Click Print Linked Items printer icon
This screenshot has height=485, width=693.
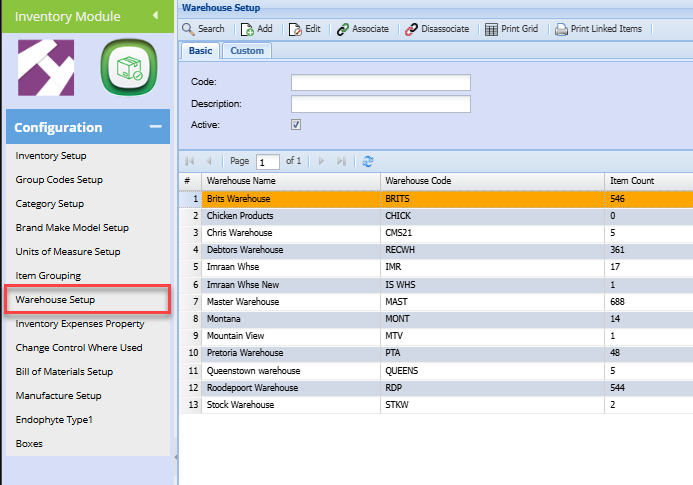pyautogui.click(x=562, y=29)
